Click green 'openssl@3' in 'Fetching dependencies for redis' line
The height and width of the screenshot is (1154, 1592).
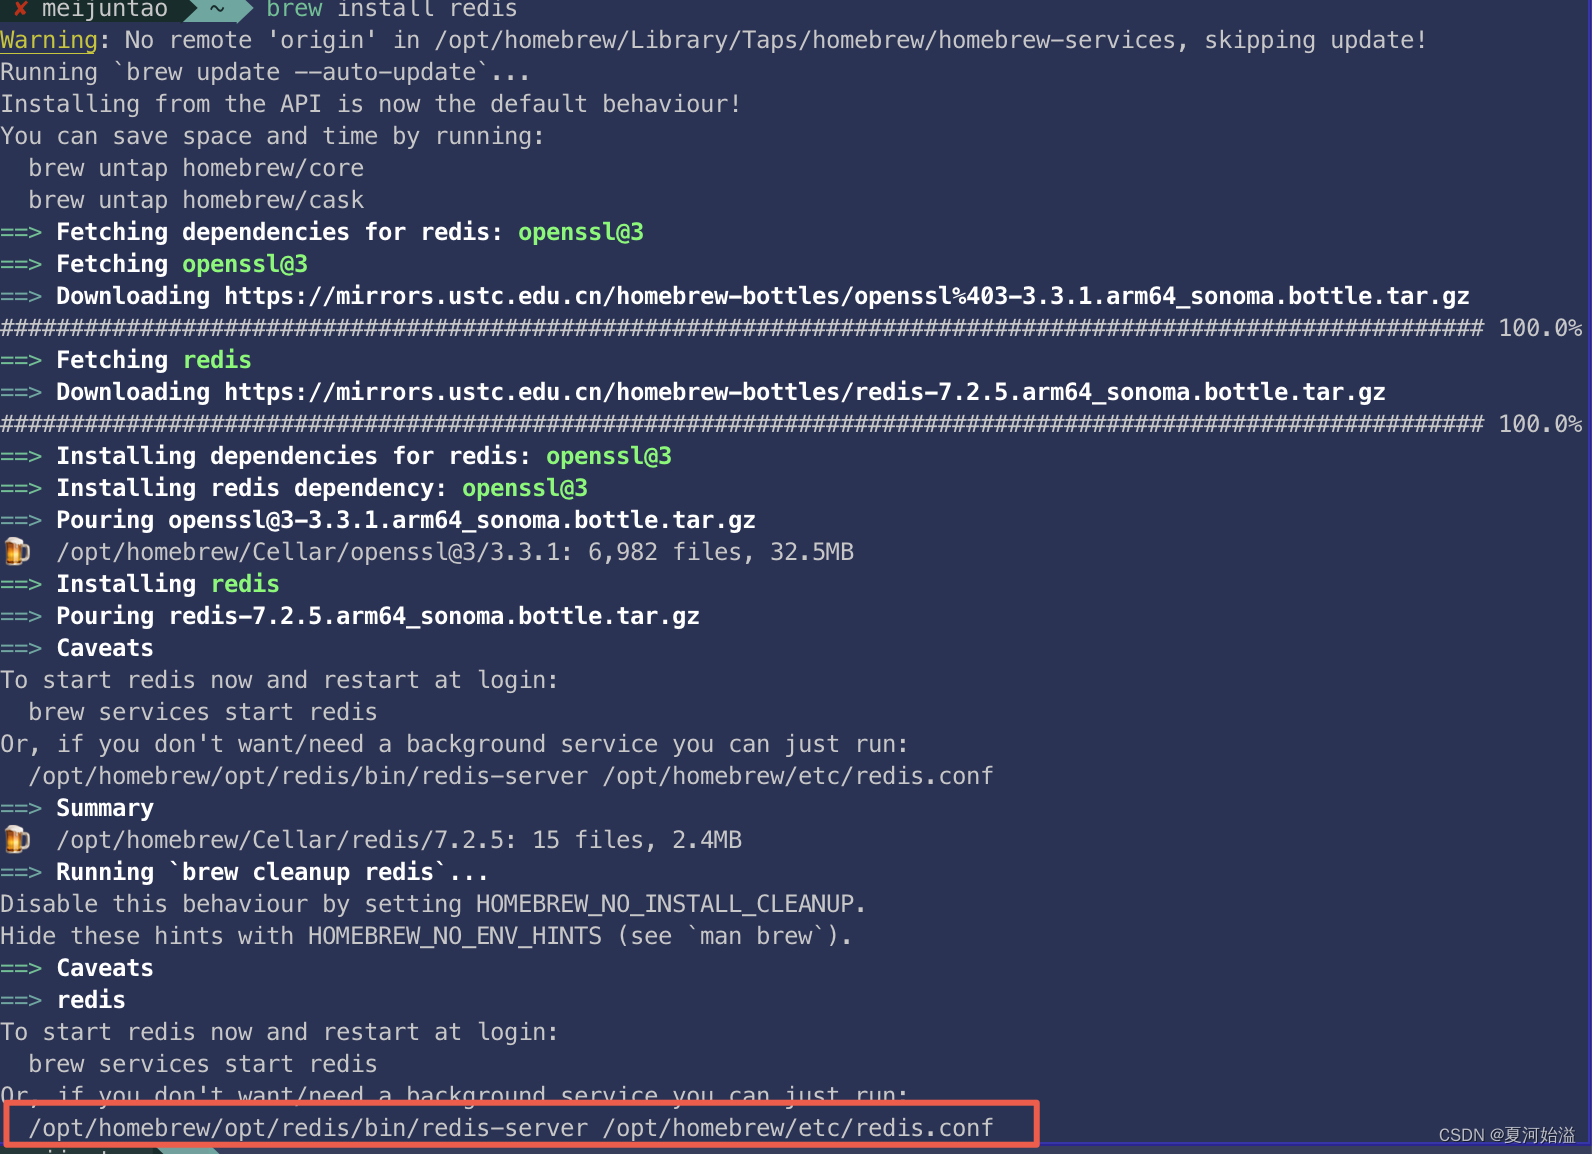581,232
